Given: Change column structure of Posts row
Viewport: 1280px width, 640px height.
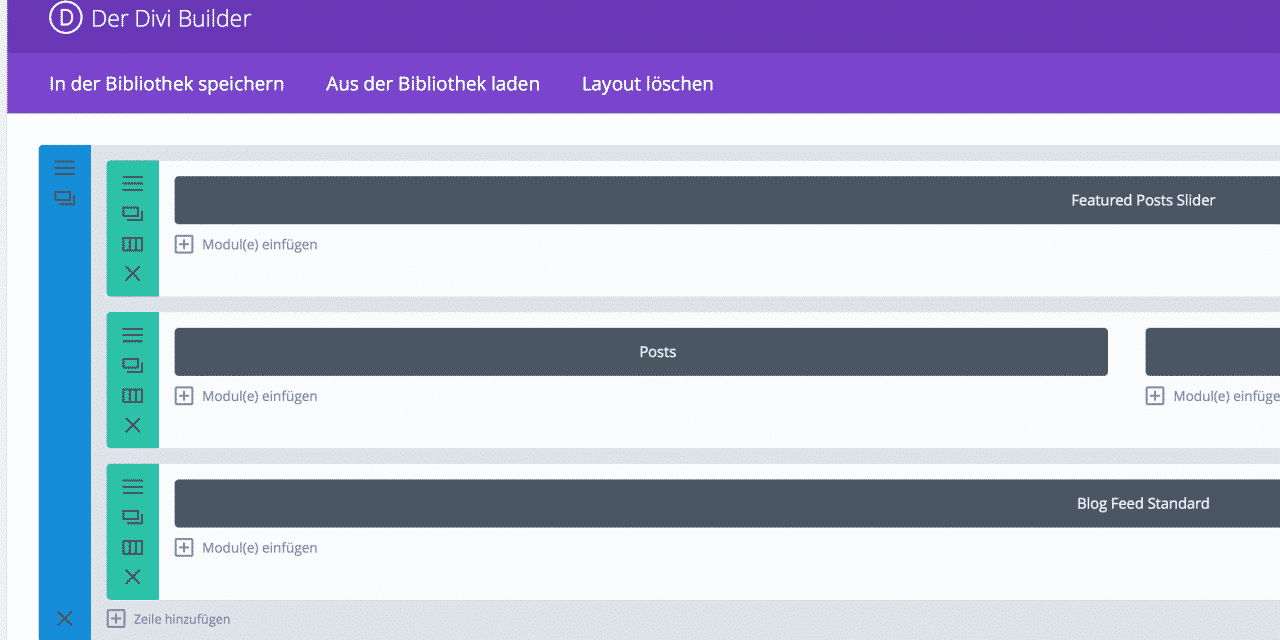Looking at the screenshot, I should point(133,395).
